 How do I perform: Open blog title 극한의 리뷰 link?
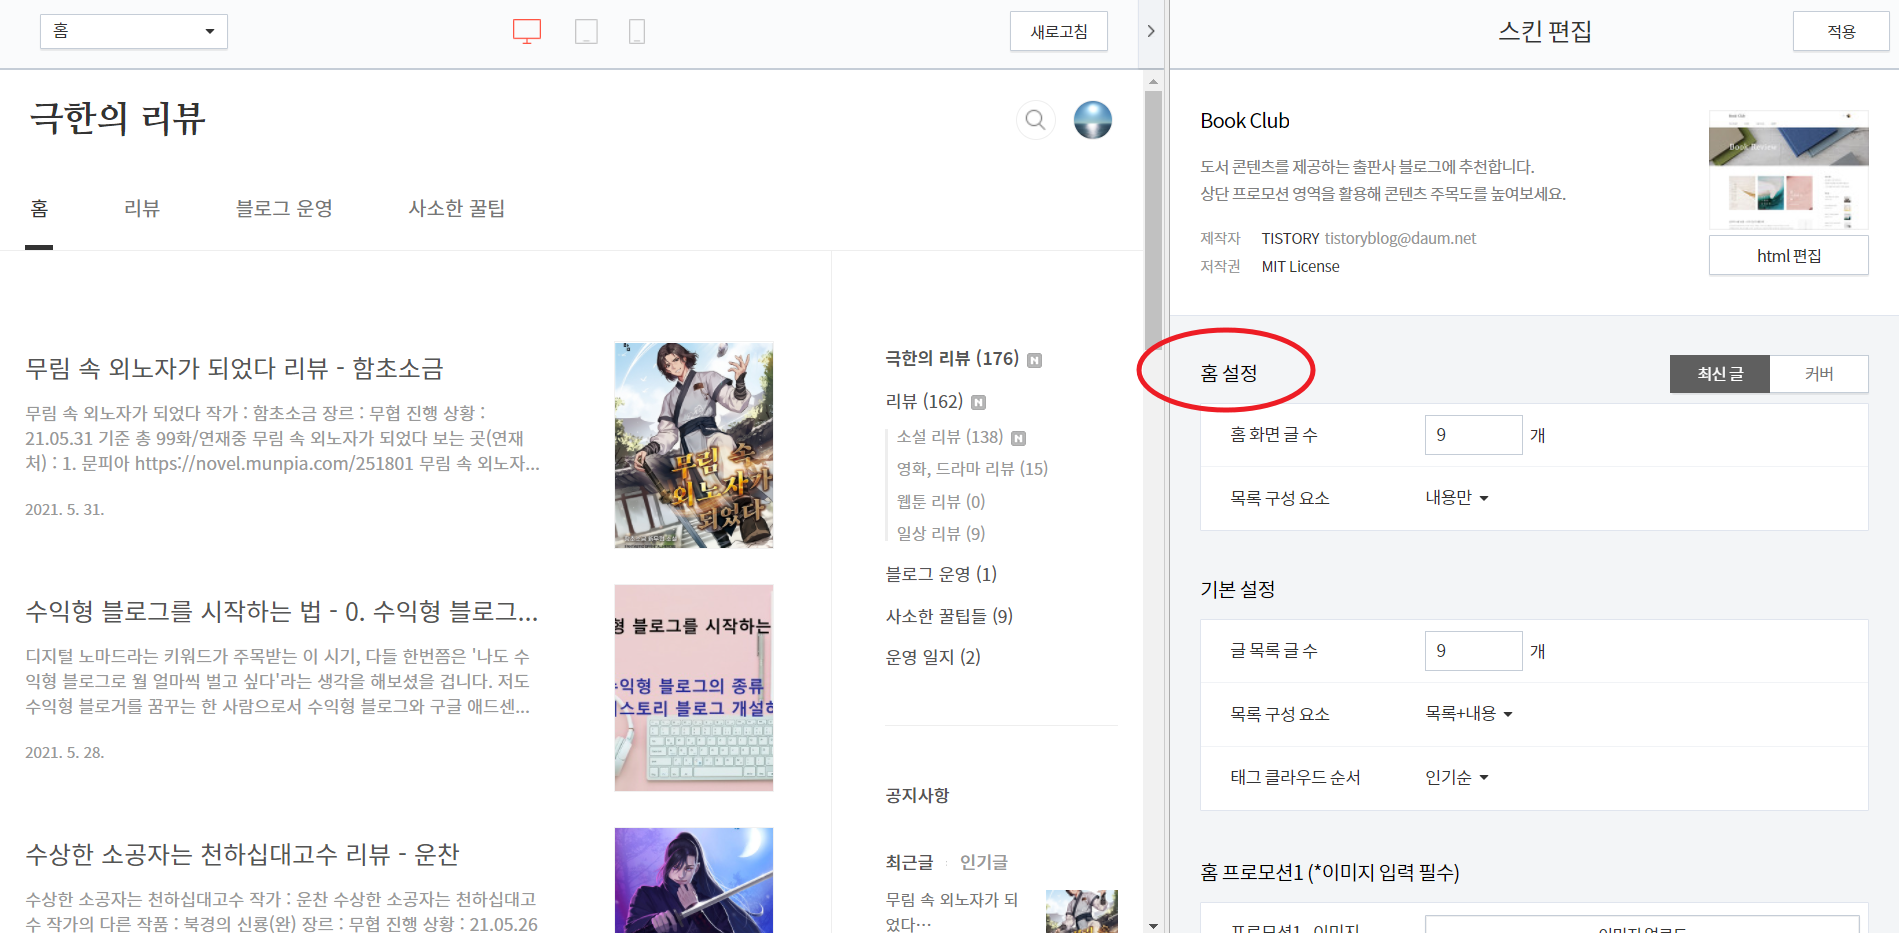pyautogui.click(x=118, y=119)
